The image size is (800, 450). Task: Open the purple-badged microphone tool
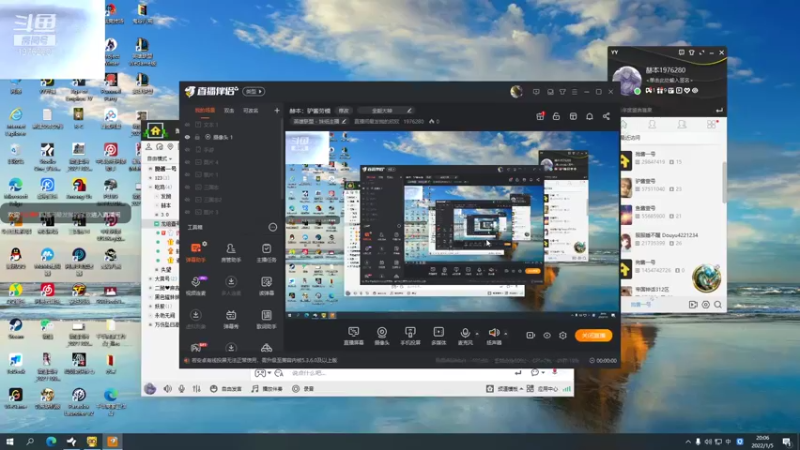(x=196, y=285)
